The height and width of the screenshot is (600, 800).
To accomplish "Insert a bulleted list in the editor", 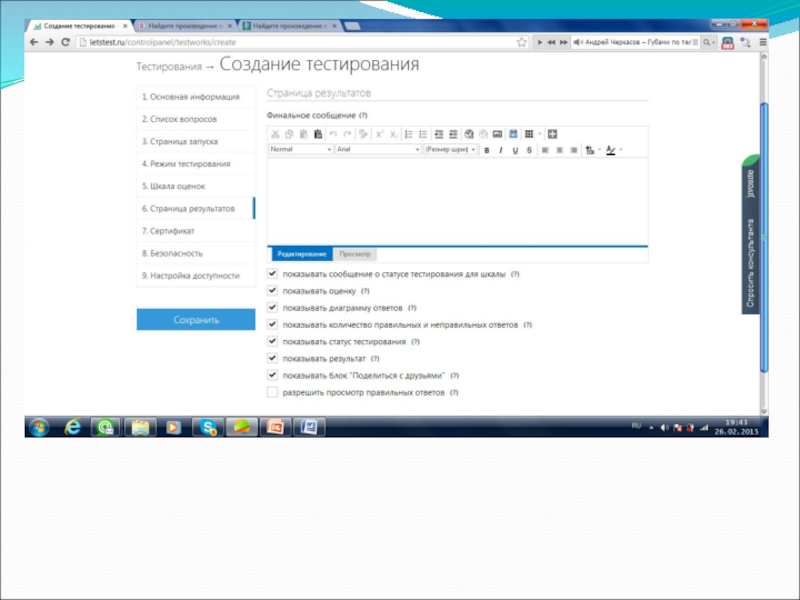I will point(423,134).
